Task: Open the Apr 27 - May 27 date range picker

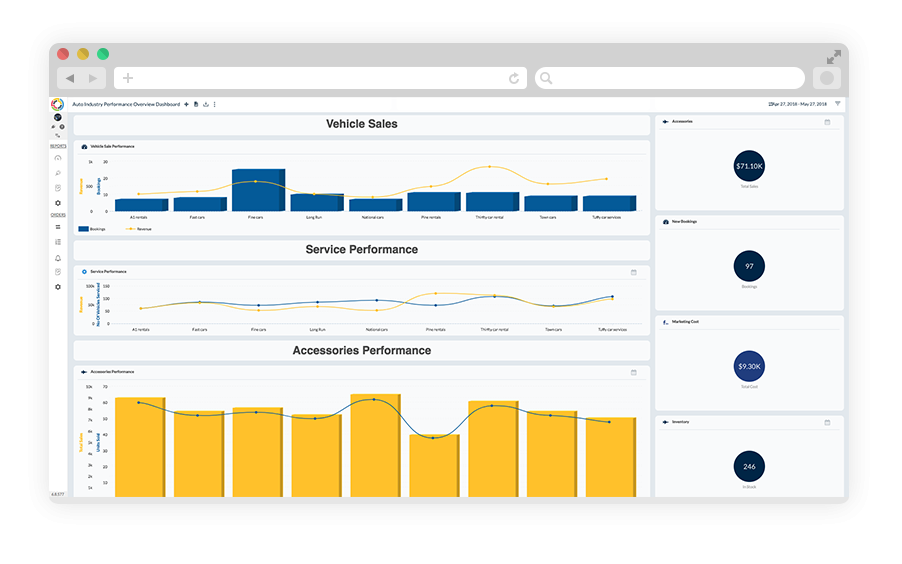Action: pos(798,104)
